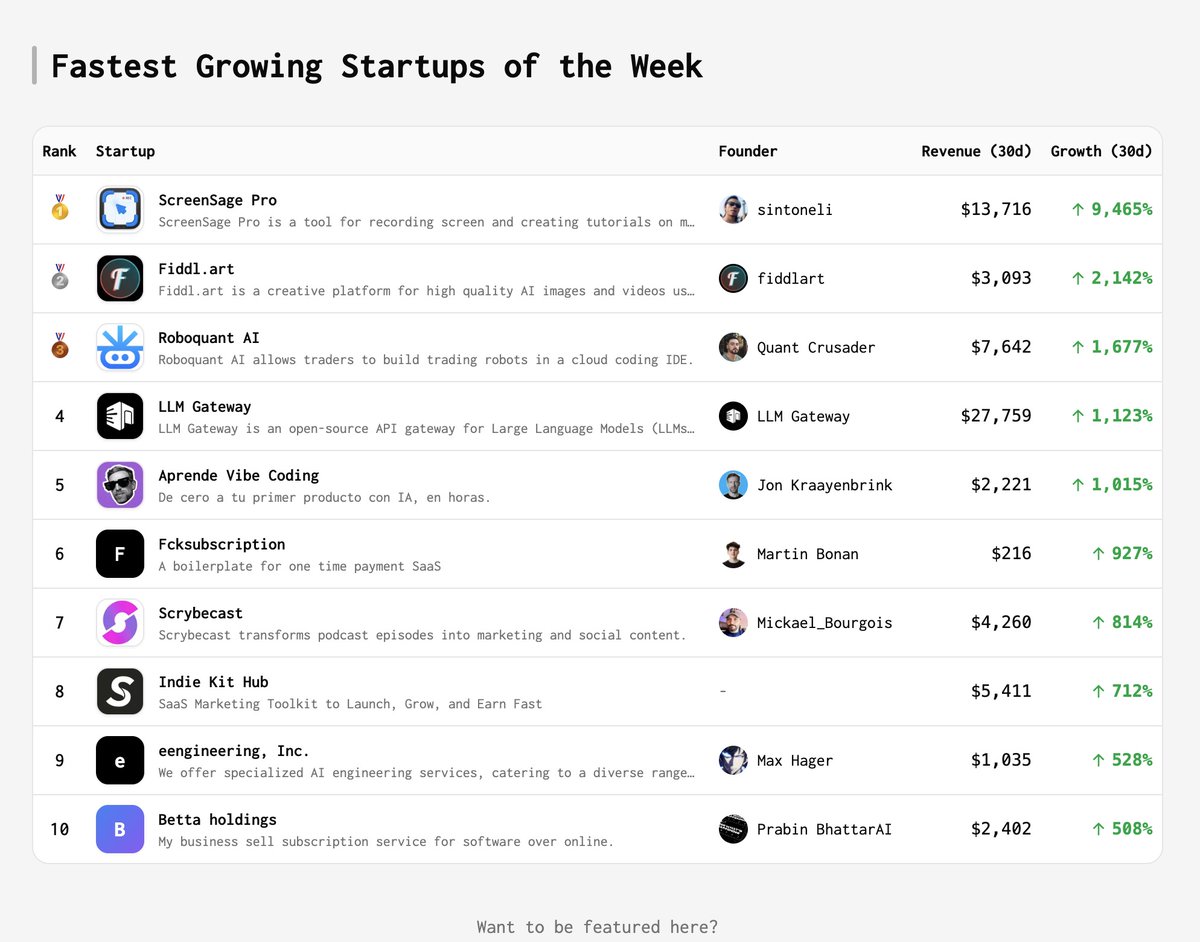
Task: Click the Fcksubscription F icon
Action: click(x=120, y=554)
